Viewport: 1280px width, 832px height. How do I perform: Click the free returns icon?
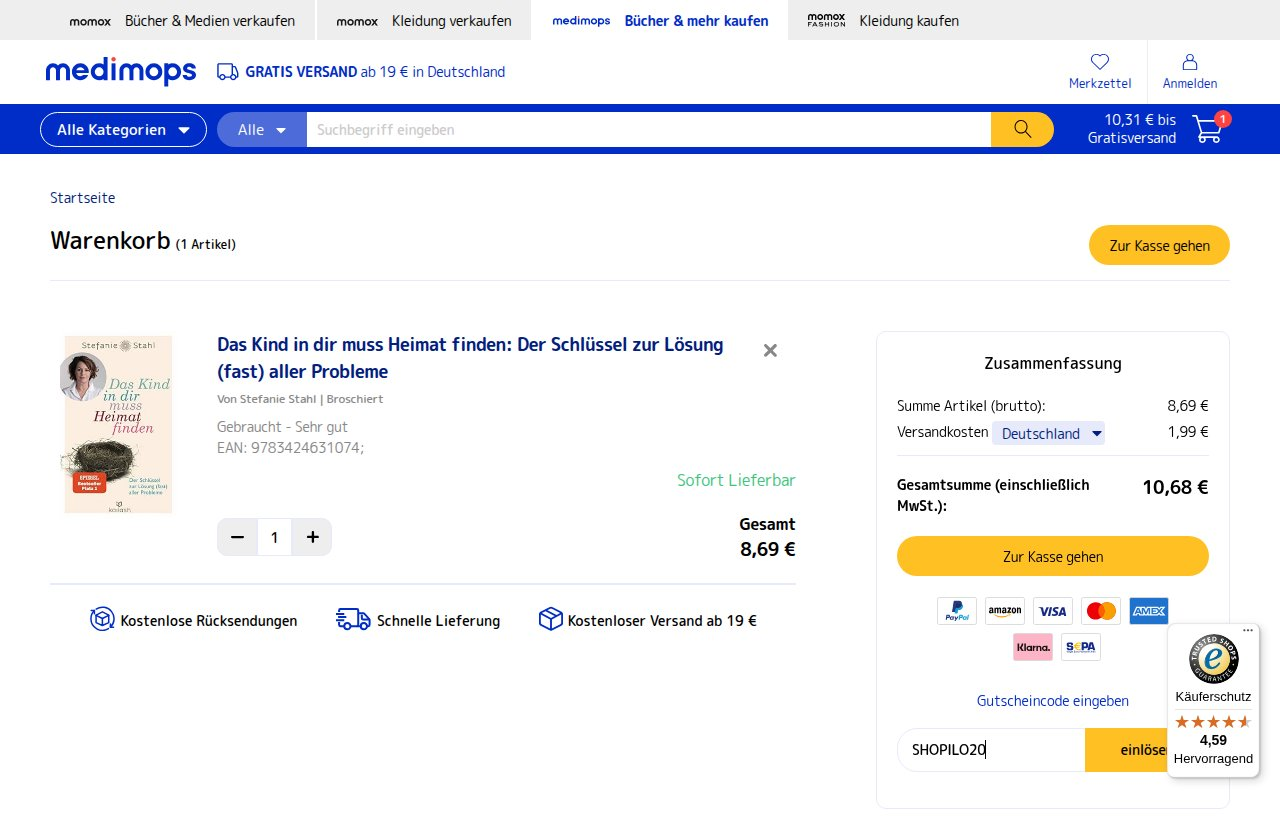coord(102,620)
